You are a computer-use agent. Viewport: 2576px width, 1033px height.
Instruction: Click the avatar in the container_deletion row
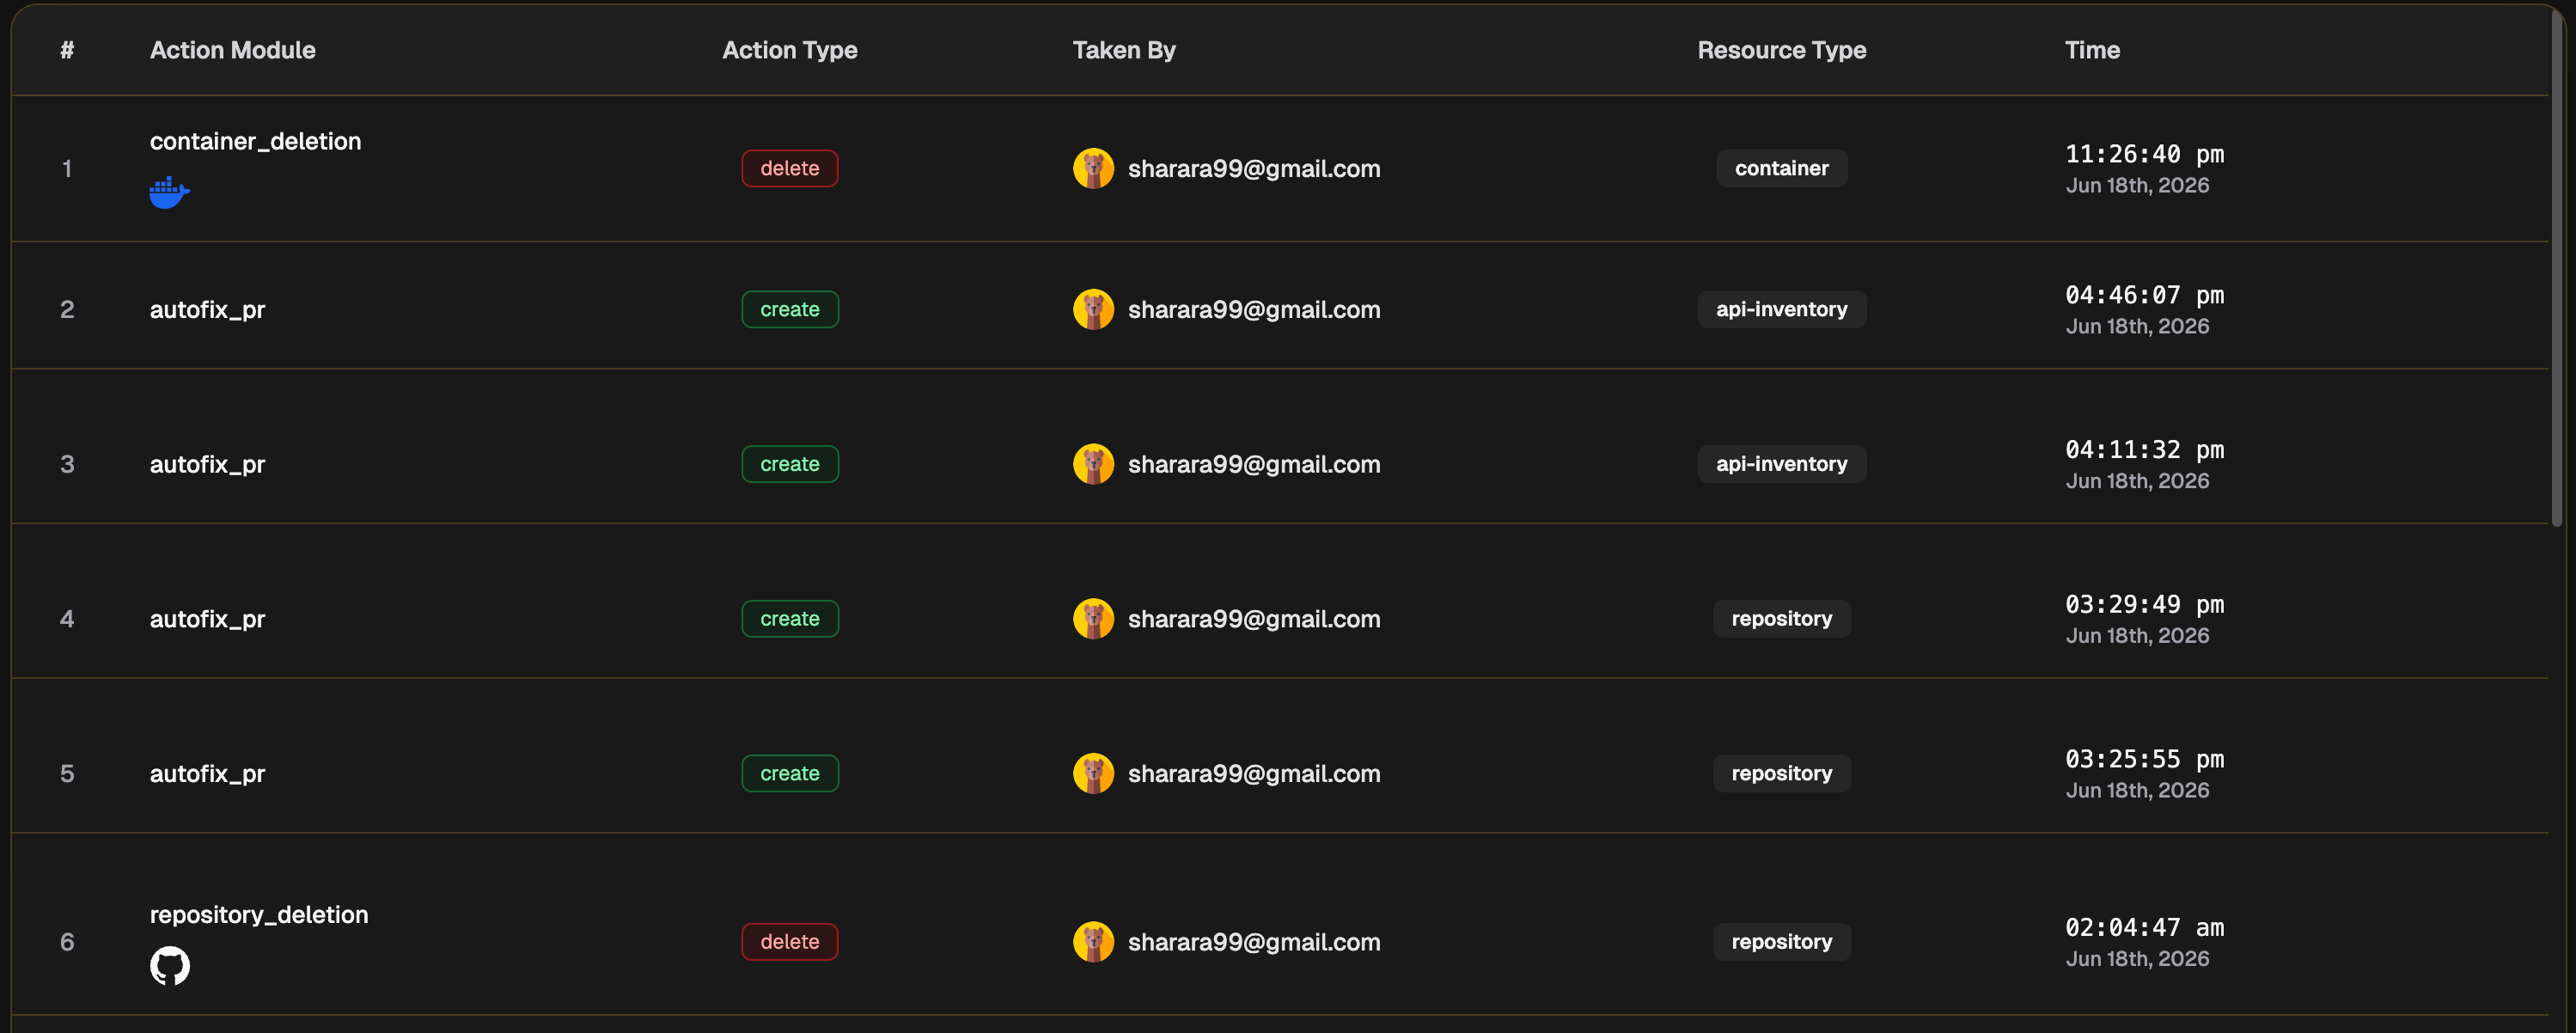1093,168
